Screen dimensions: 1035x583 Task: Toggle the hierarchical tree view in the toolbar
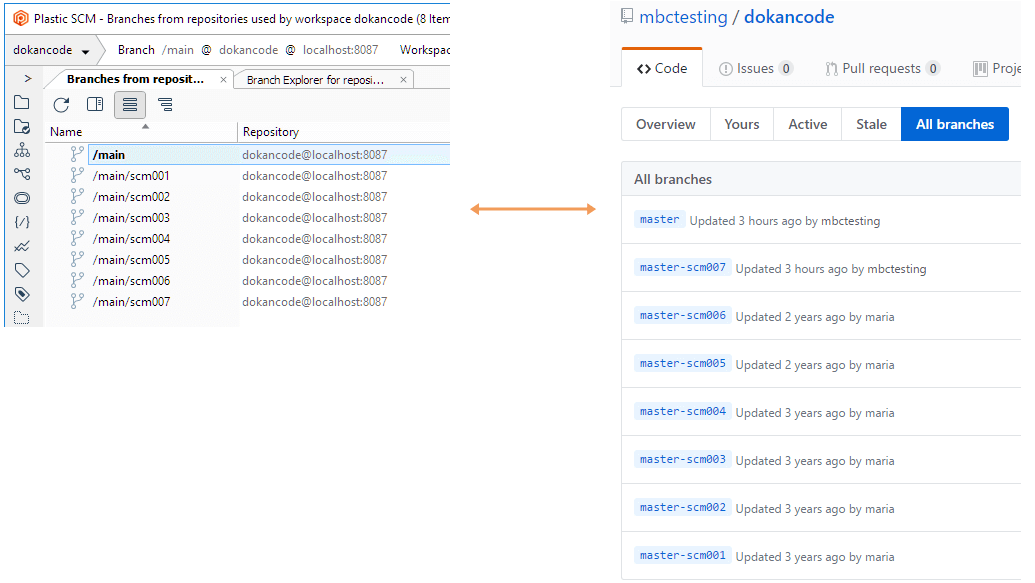166,104
